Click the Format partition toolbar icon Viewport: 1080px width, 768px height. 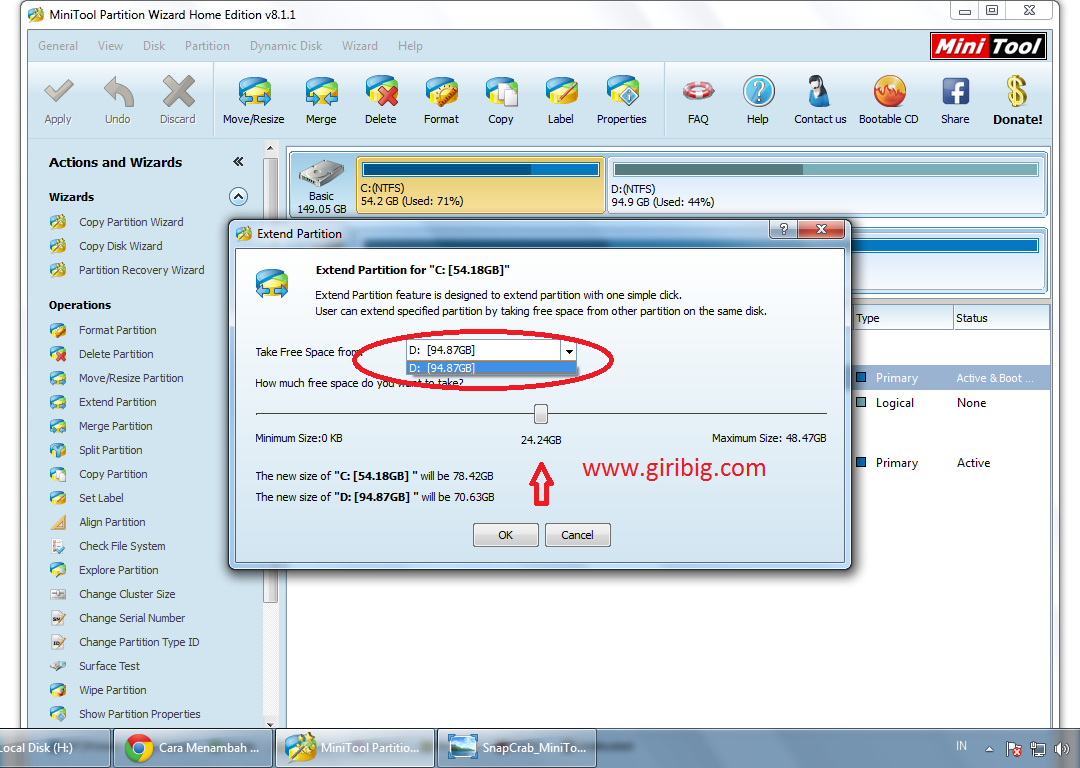click(x=441, y=99)
